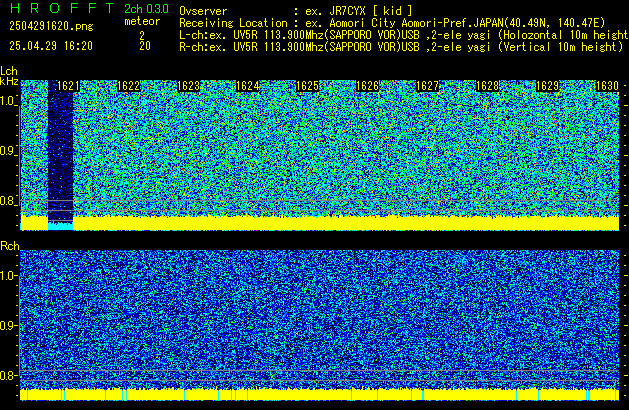Click the cyan segment of the Lch level bar
Viewport: 629px width, 410px height.
tap(61, 226)
